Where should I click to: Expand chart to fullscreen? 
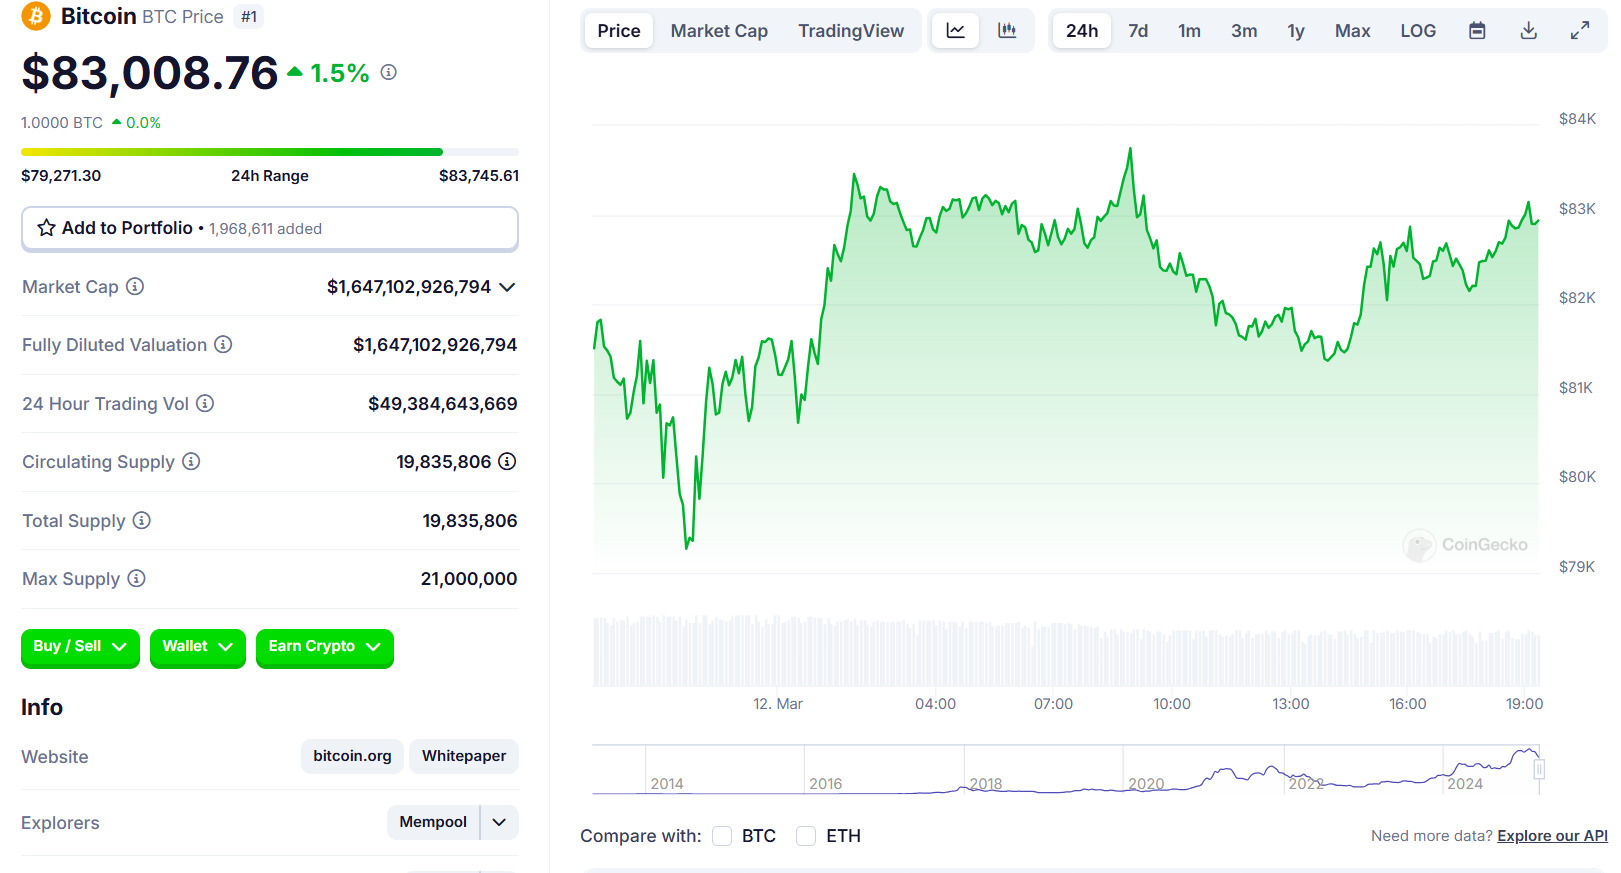[x=1580, y=31]
